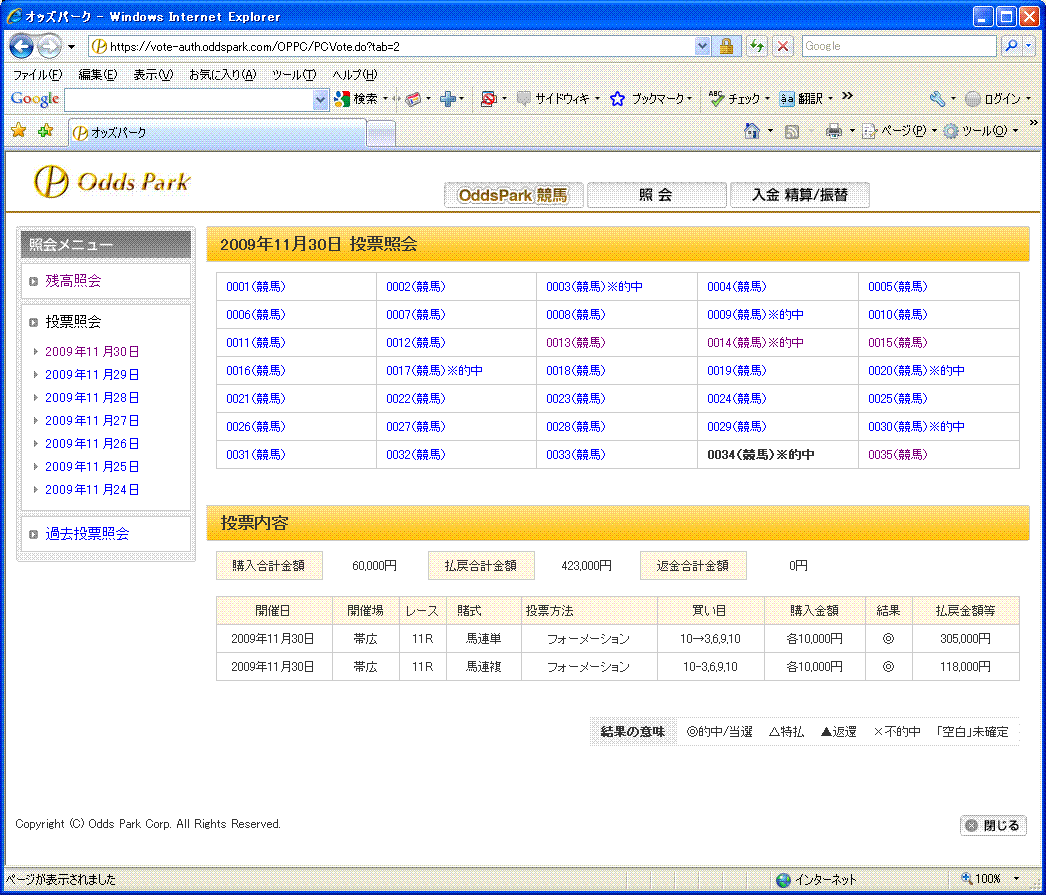
Task: Click the Odds Park logo
Action: [113, 181]
